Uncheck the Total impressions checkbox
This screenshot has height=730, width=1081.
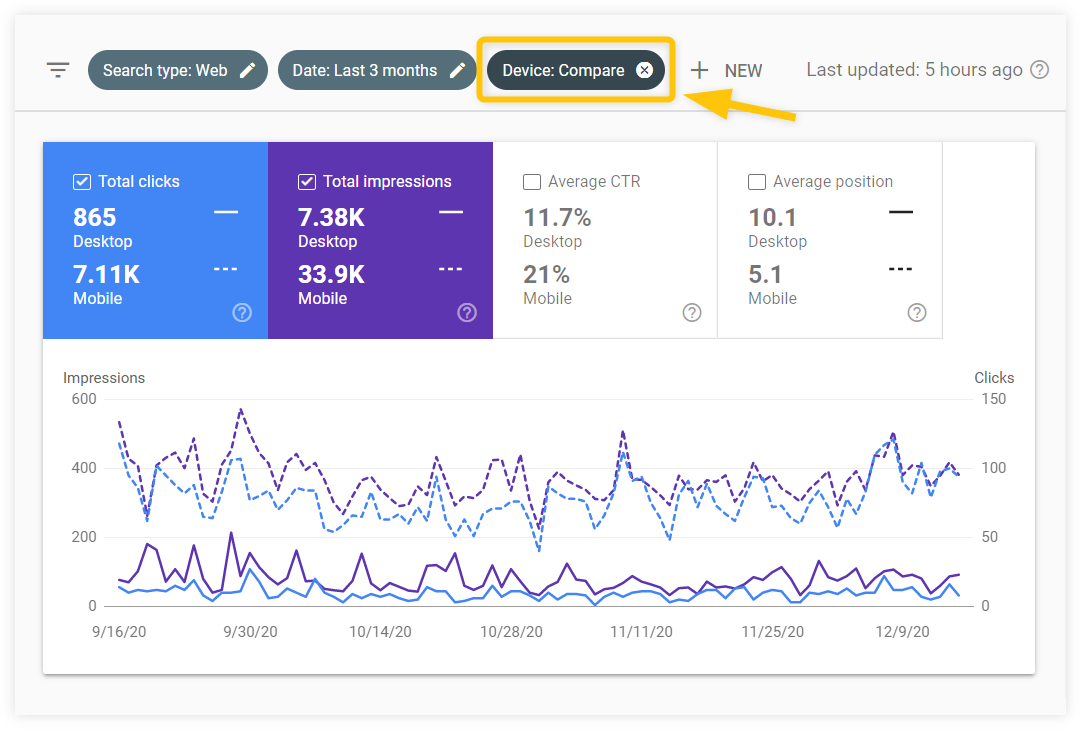[308, 182]
